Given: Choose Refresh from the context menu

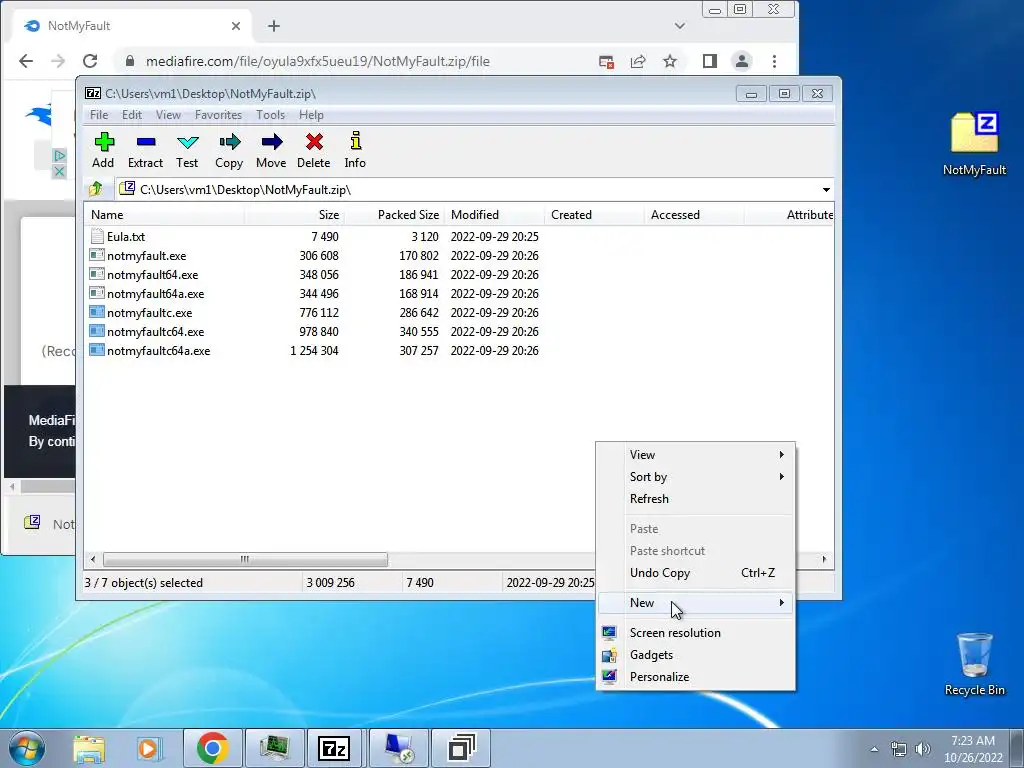Looking at the screenshot, I should (696, 499).
